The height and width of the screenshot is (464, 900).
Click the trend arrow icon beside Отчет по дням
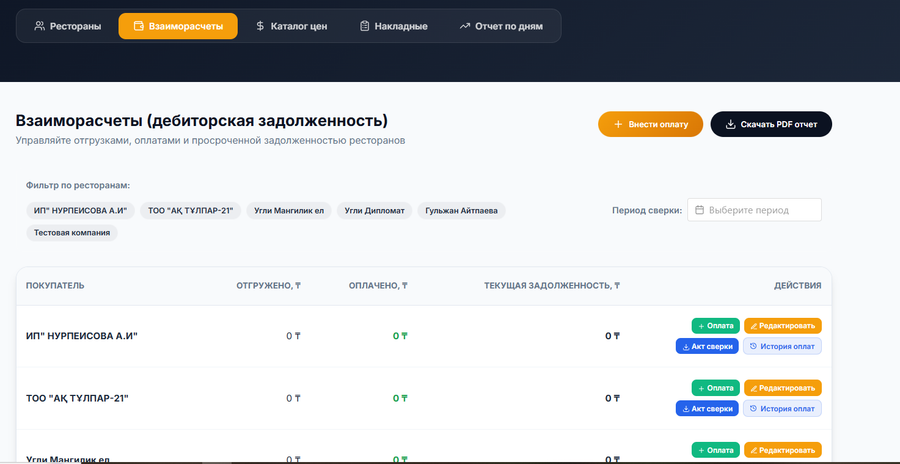point(464,26)
